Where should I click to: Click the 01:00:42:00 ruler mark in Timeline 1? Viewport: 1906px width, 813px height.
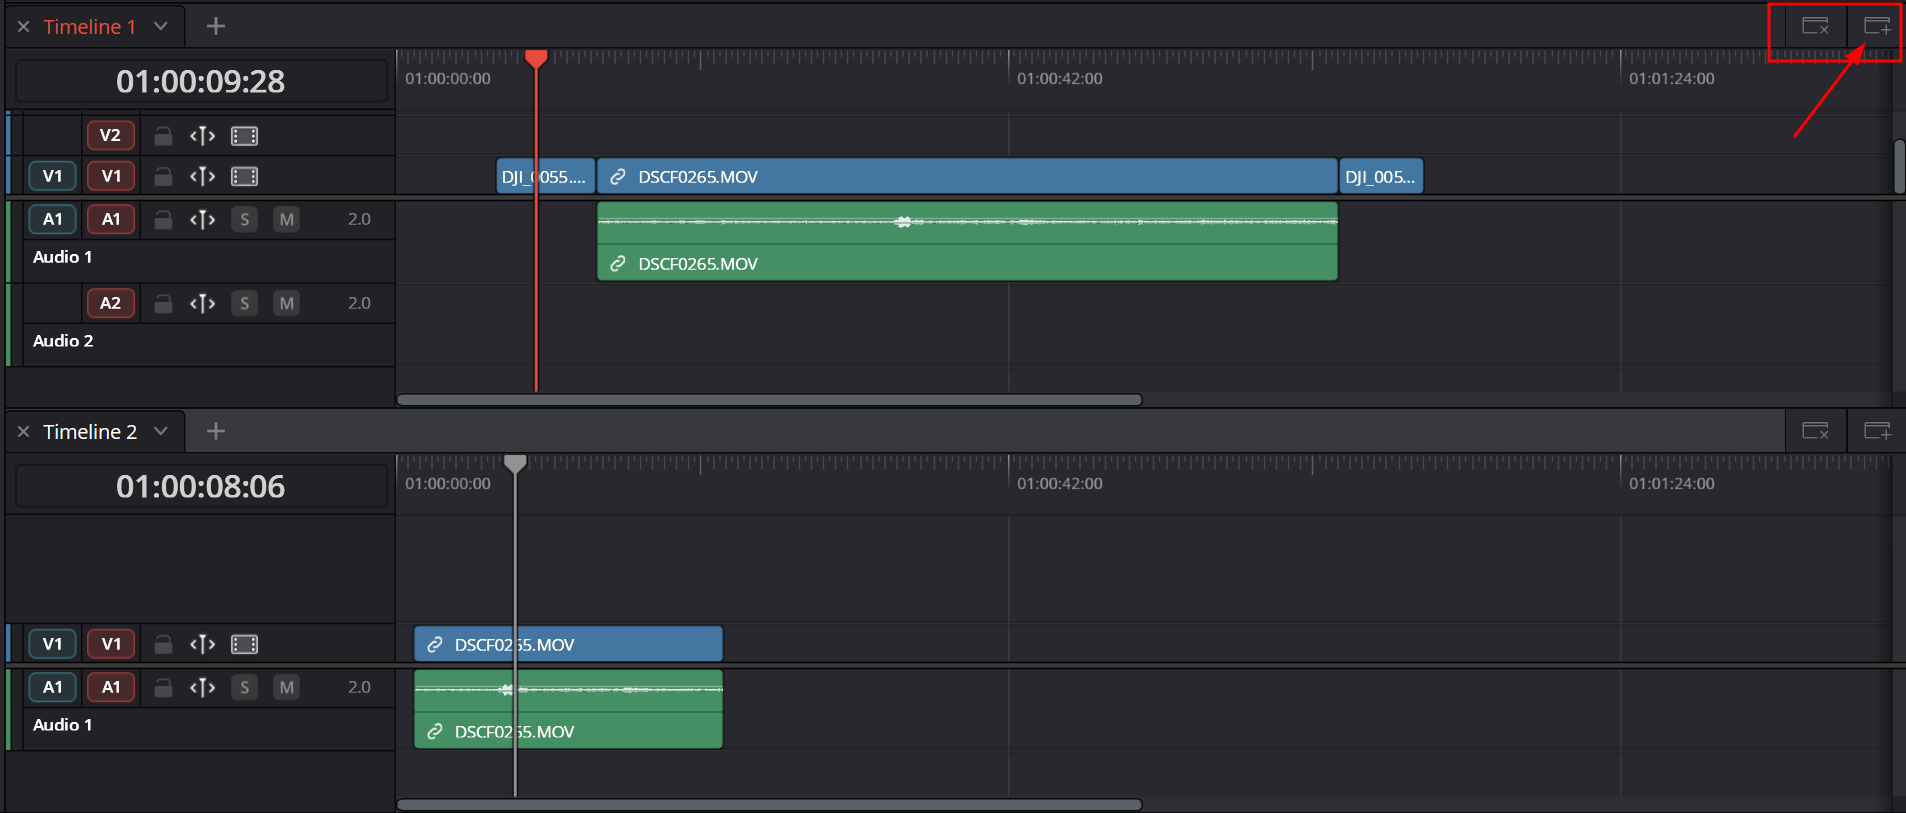(x=1060, y=79)
